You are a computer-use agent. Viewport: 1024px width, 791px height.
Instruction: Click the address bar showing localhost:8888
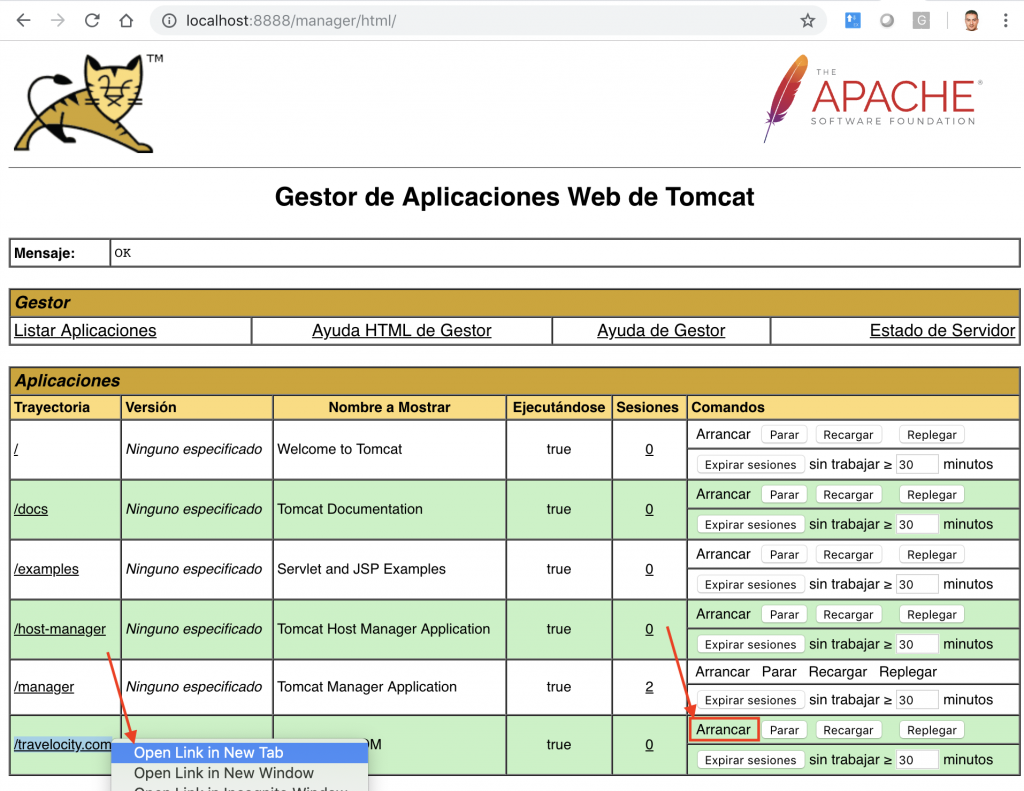pos(480,20)
